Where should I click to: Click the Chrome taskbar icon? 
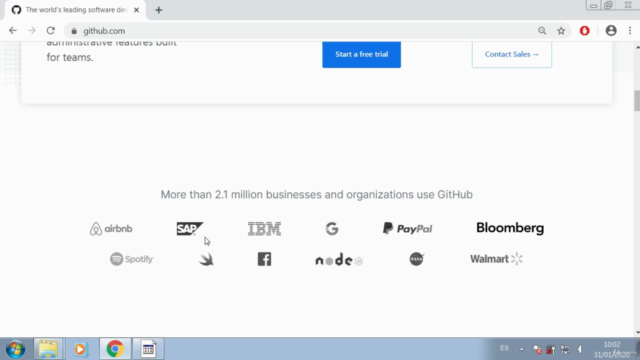tap(115, 349)
